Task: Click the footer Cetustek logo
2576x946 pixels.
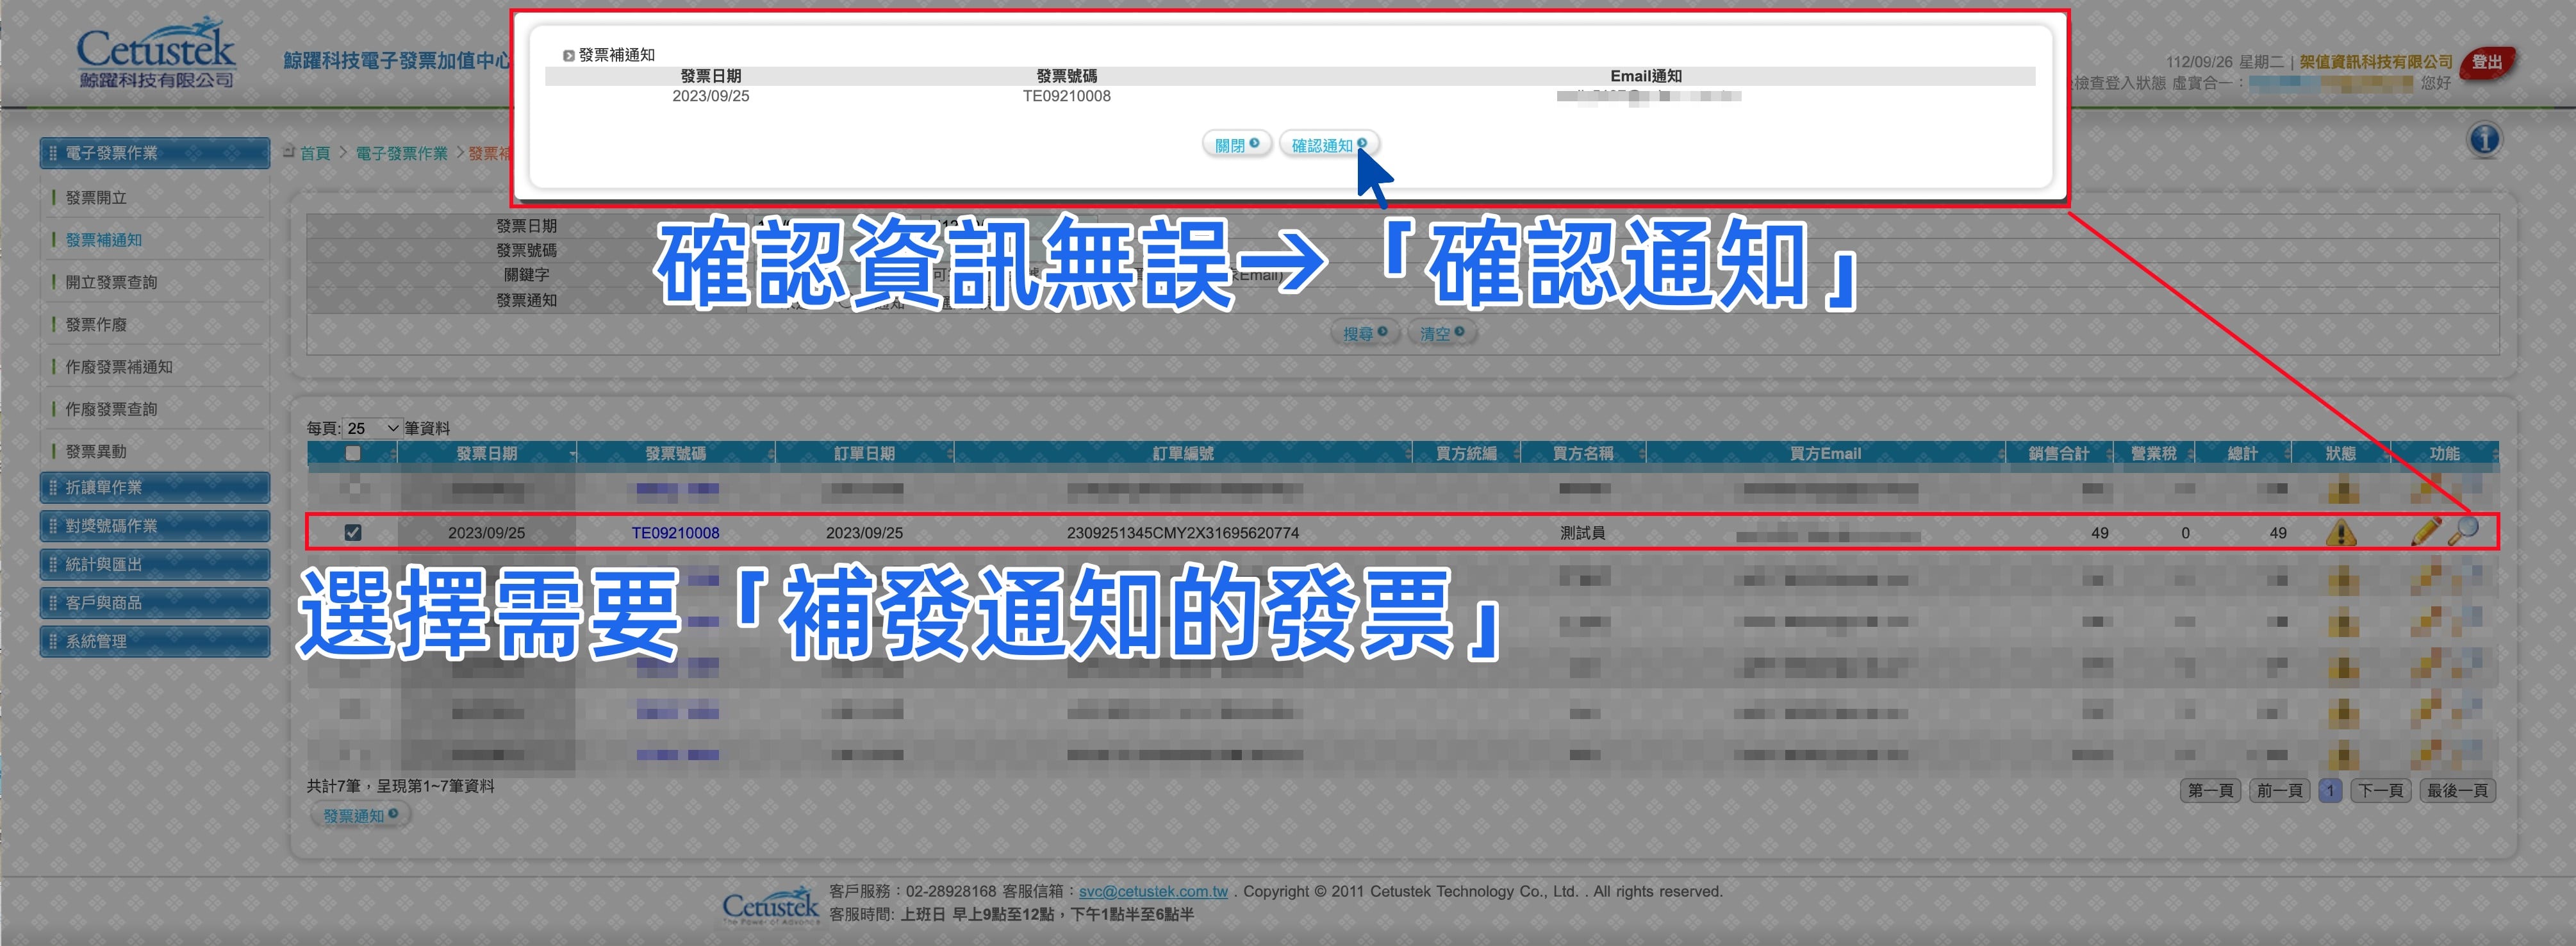Action: 771,905
